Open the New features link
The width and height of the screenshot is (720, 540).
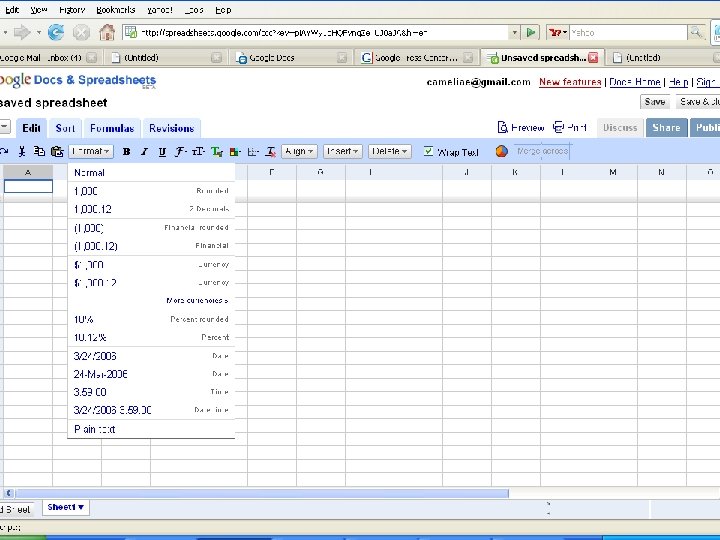click(570, 82)
